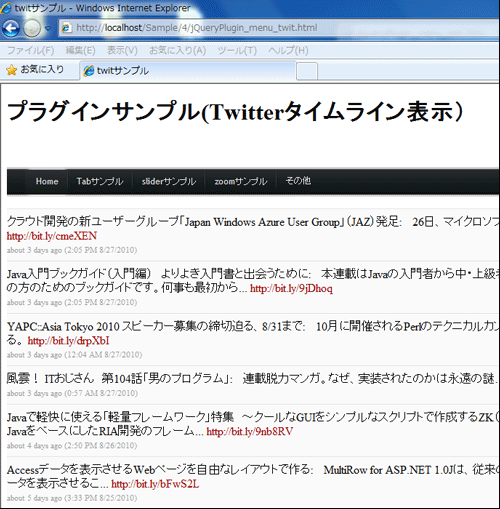Click the Internet Explorer logo in title bar
This screenshot has height=509, width=500.
pos(6,8)
